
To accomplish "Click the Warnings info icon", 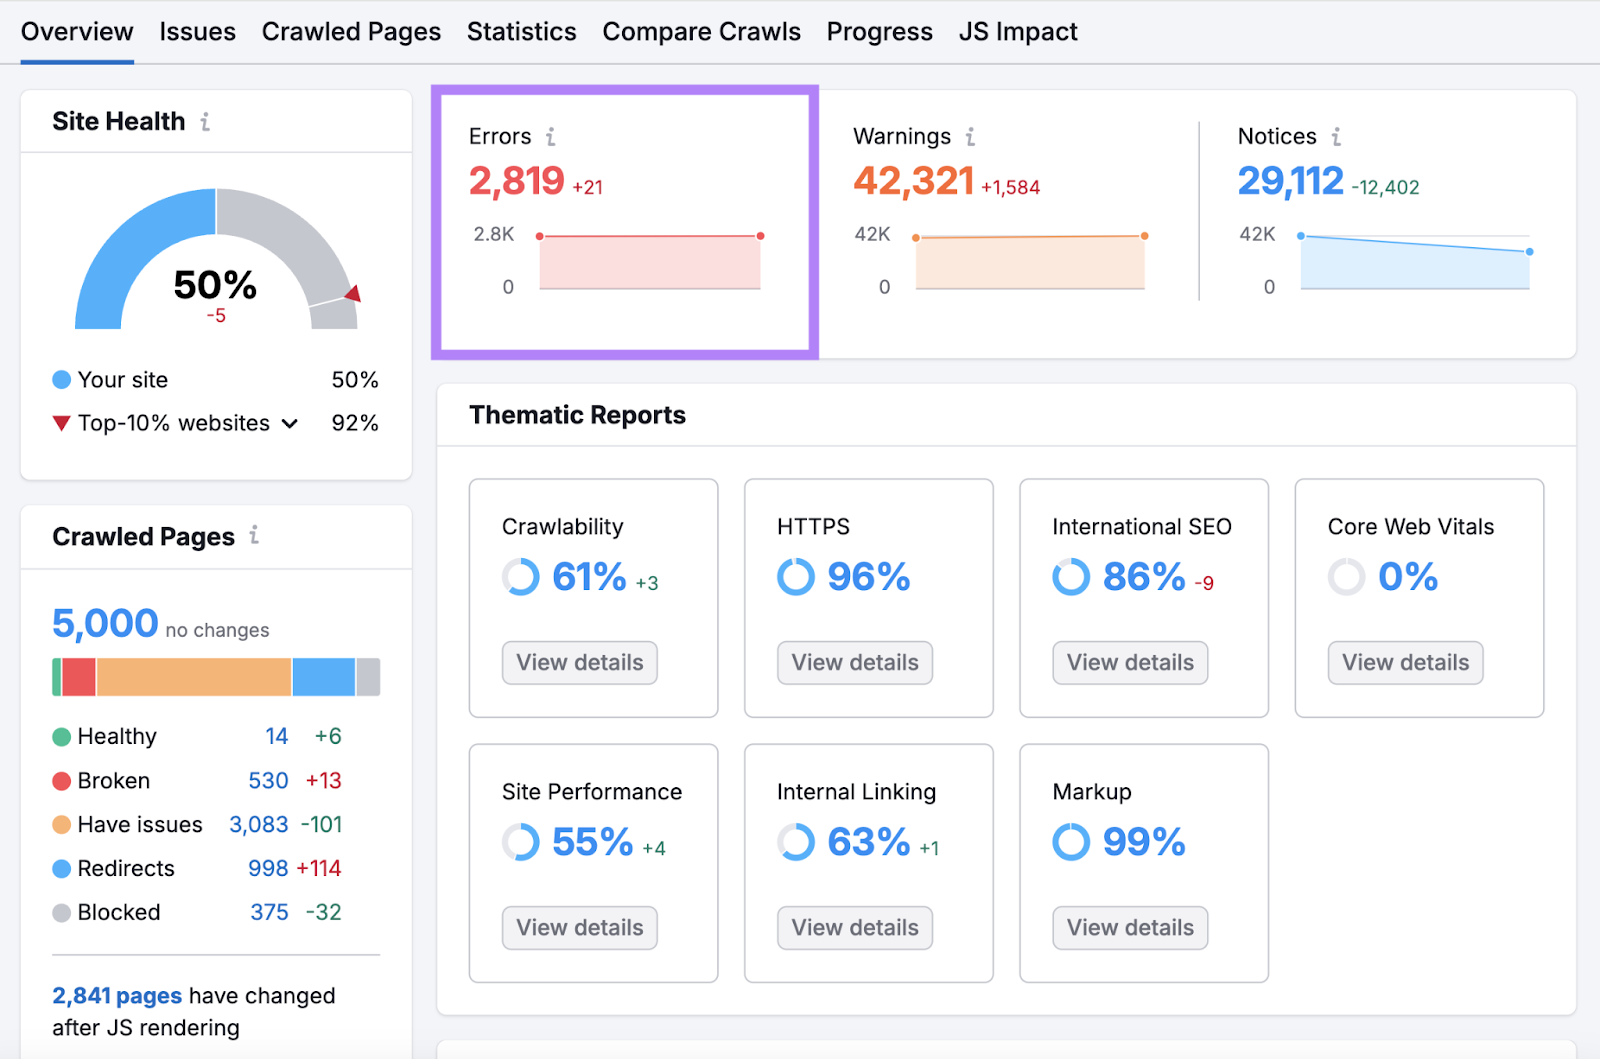I will pyautogui.click(x=970, y=136).
